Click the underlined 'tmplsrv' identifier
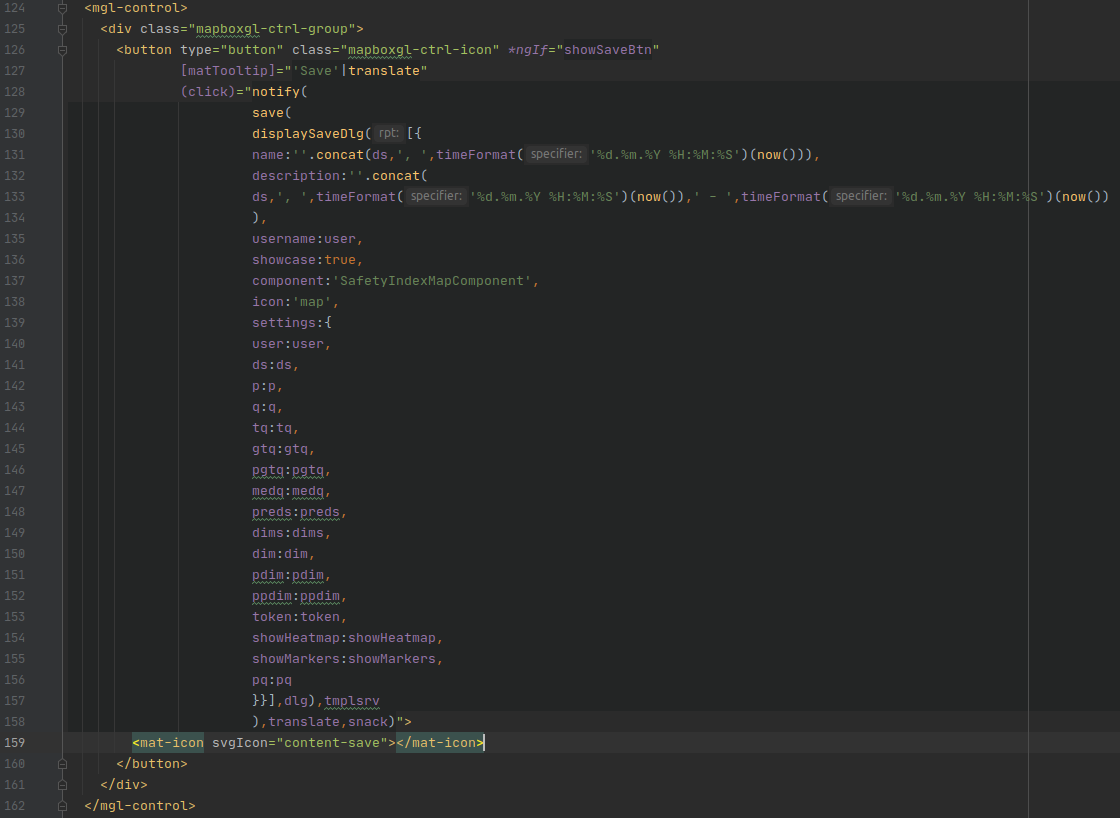The image size is (1120, 818). pos(352,701)
